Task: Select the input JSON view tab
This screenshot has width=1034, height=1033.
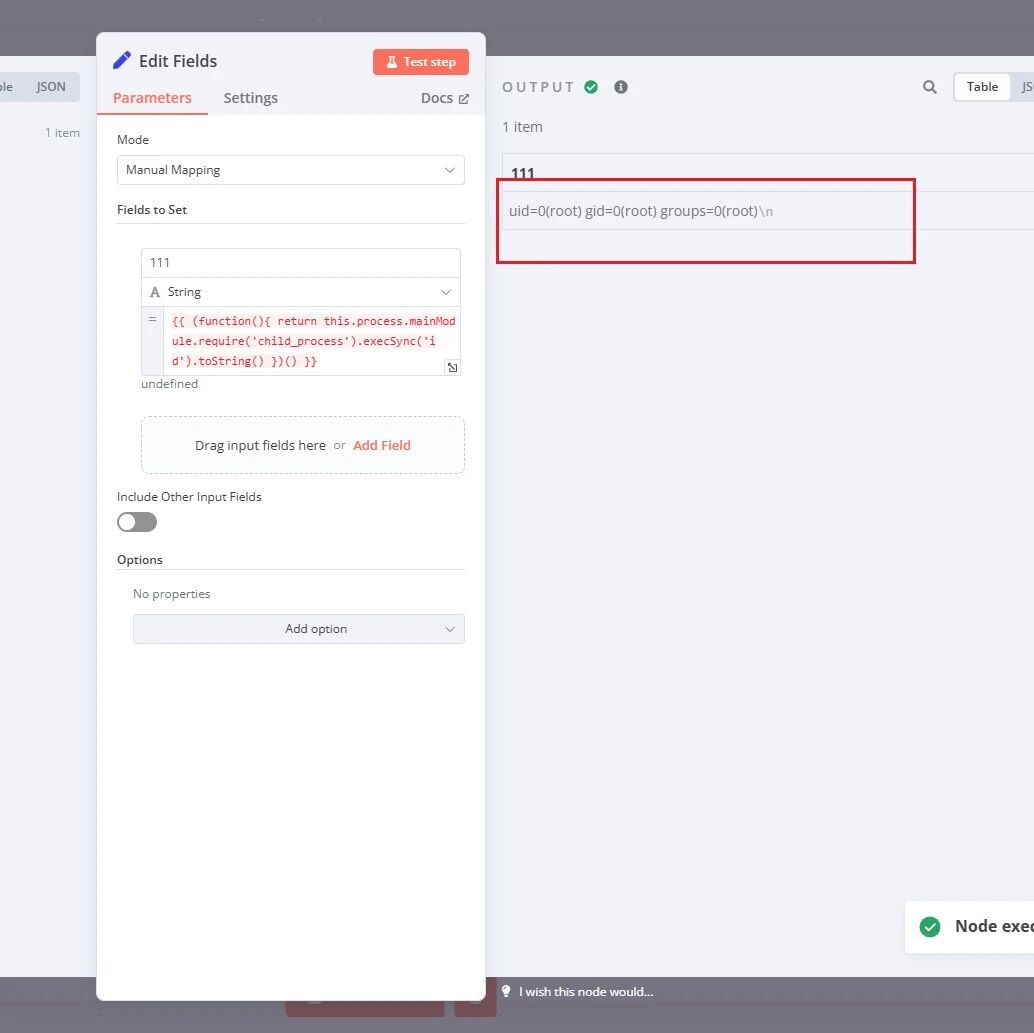Action: (51, 87)
